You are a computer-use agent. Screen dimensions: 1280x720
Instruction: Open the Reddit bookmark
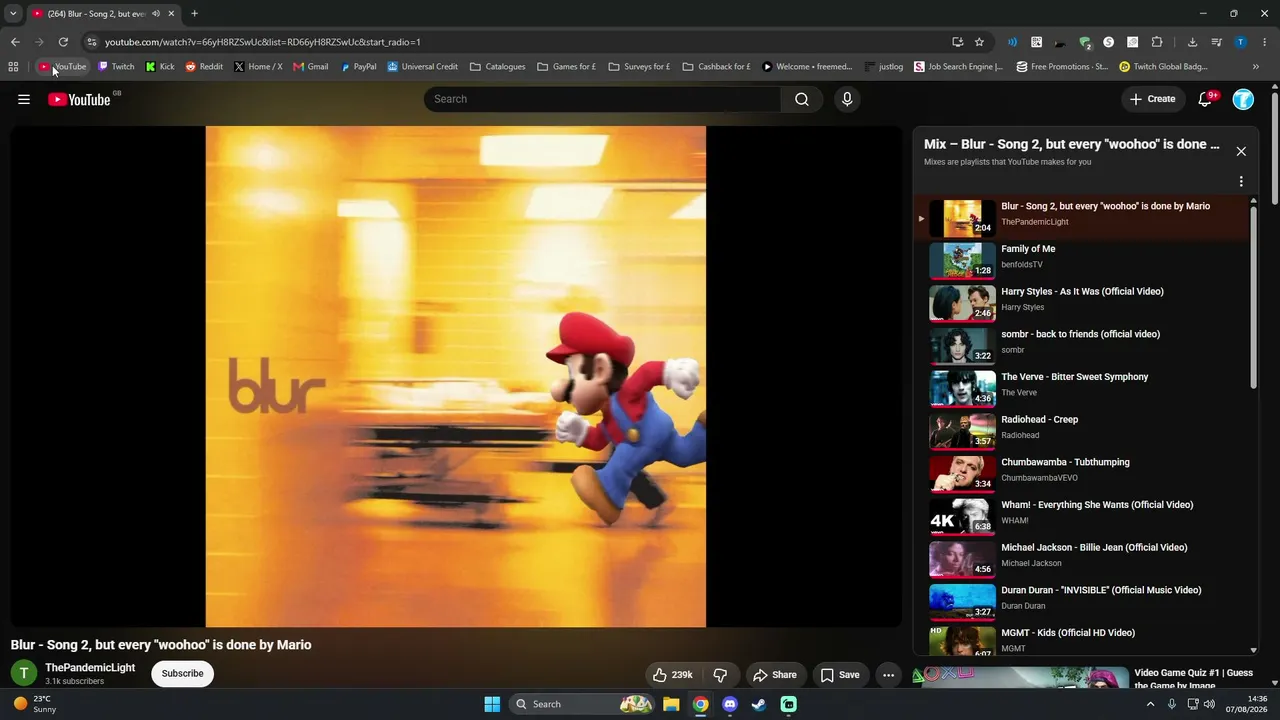[204, 67]
